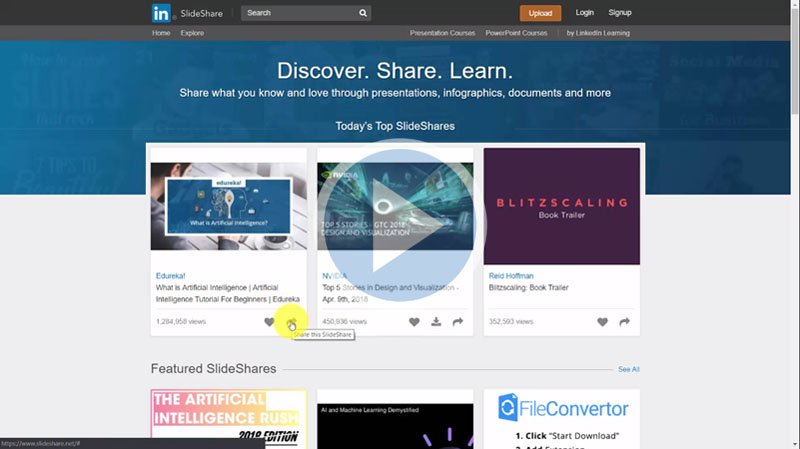
Task: Share the Edureka Artificial Intelligence slideshare
Action: 291,322
